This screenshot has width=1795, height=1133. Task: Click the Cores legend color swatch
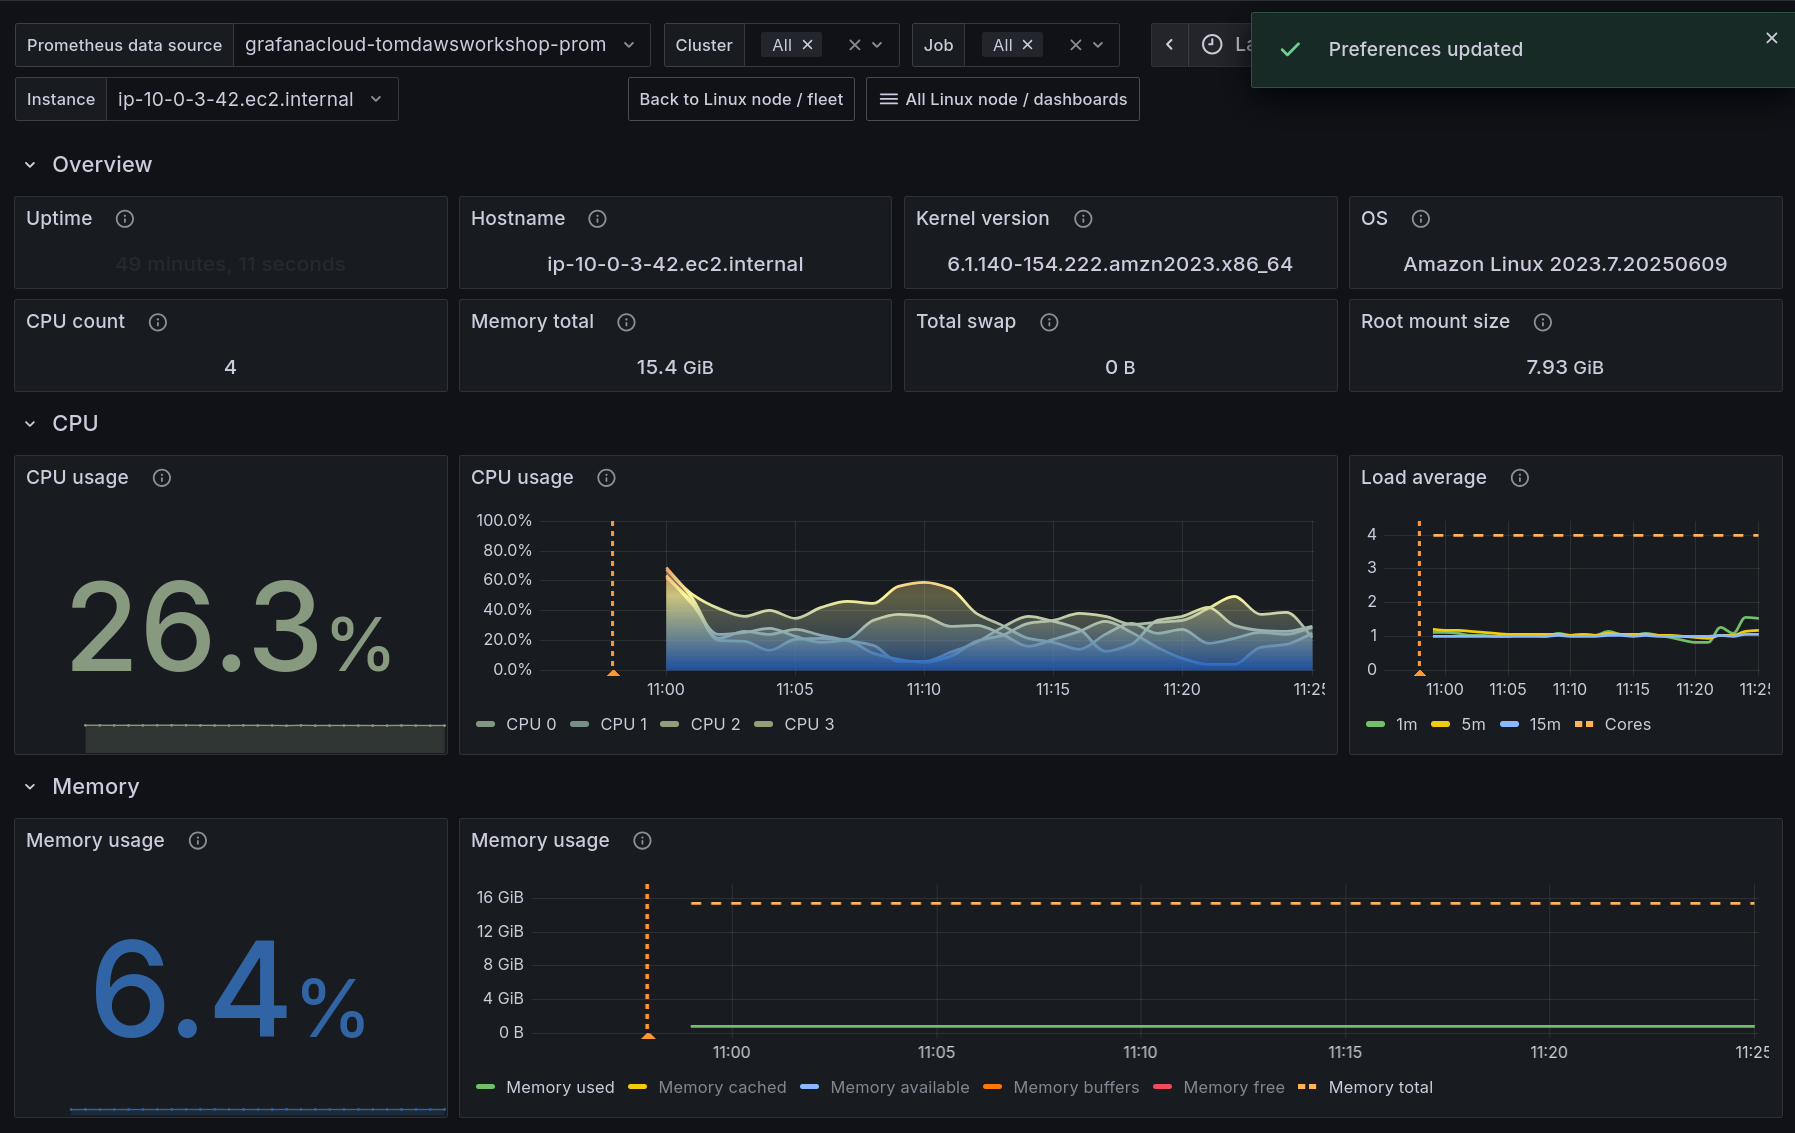[1583, 724]
